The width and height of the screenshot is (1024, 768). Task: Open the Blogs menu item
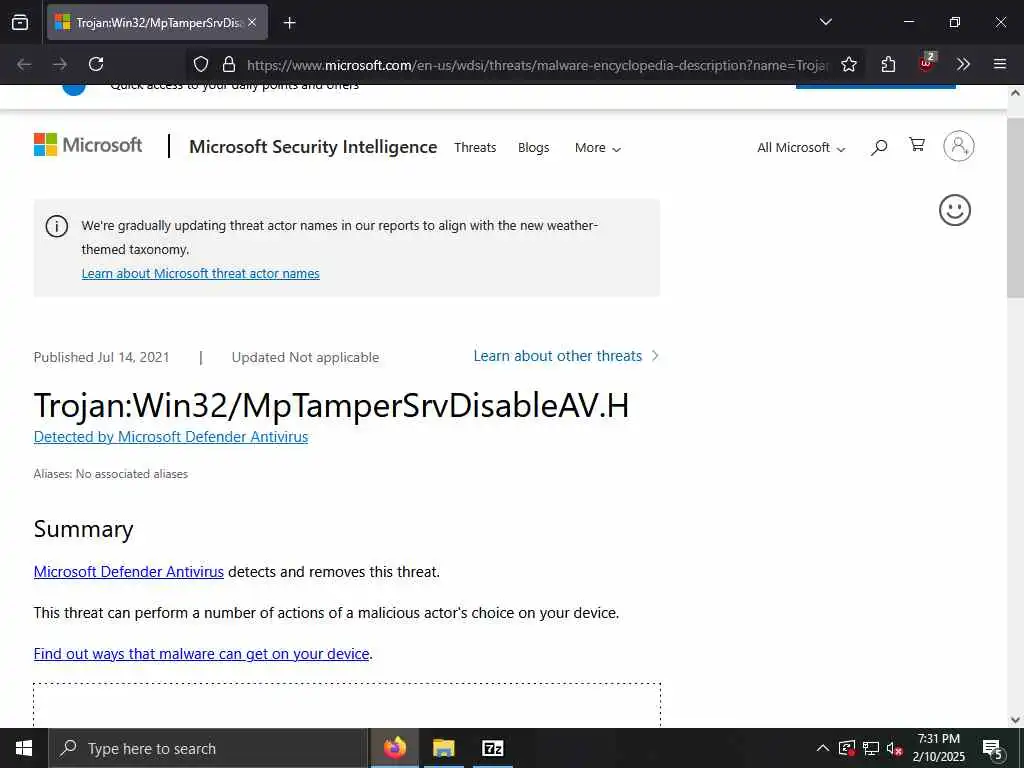coord(534,148)
